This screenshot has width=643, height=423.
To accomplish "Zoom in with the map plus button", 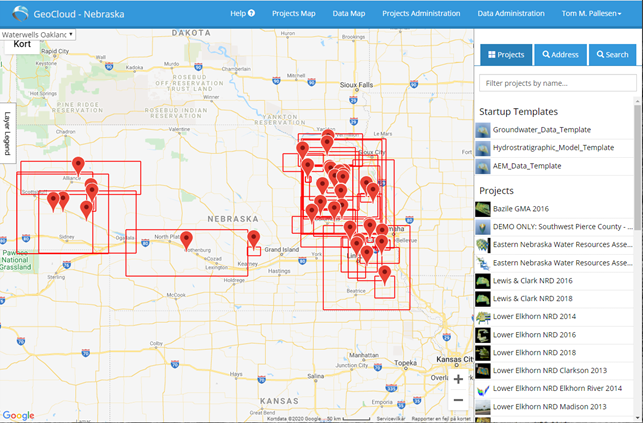I will (458, 379).
